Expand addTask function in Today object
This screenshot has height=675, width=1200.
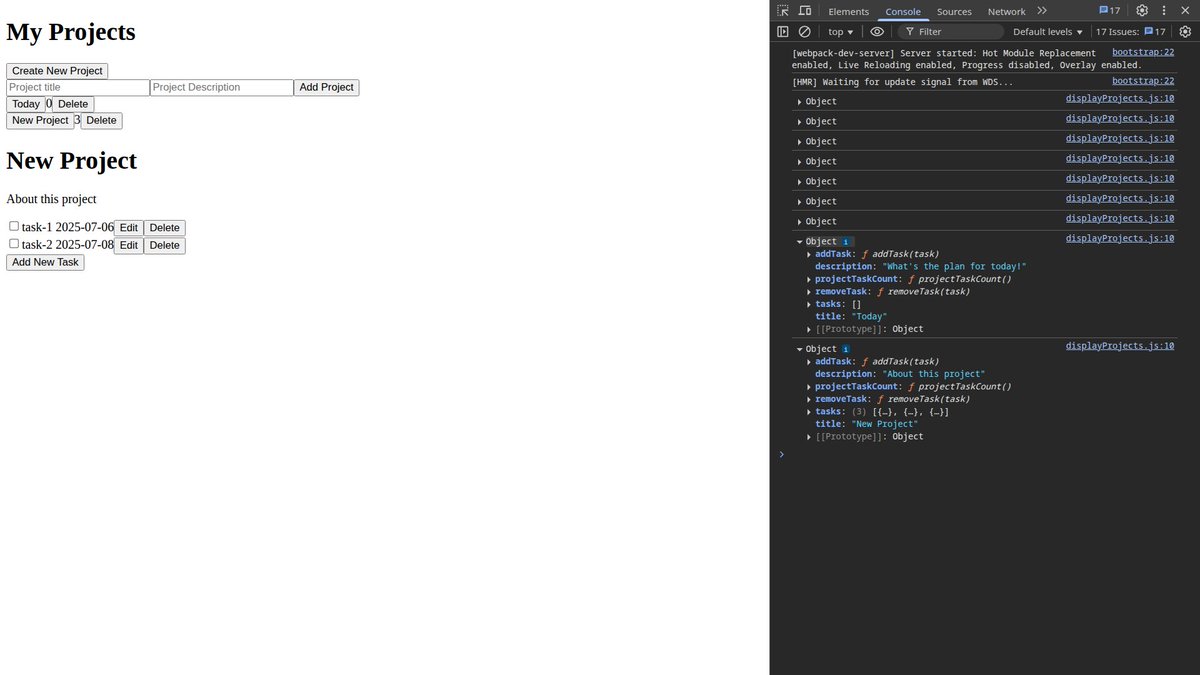click(810, 254)
